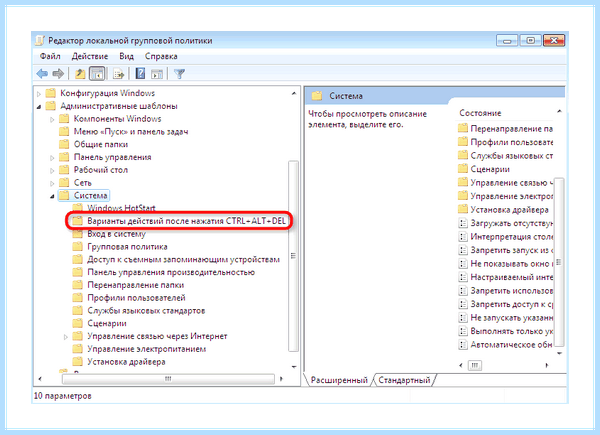Screen dimensions: 600x435
Task: Go up one level toolbar icon
Action: coord(80,73)
